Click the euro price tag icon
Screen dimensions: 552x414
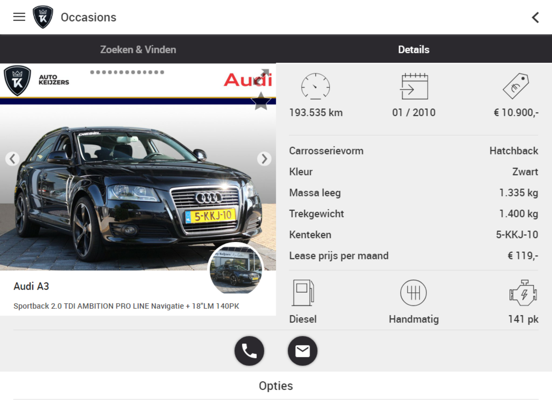(516, 86)
